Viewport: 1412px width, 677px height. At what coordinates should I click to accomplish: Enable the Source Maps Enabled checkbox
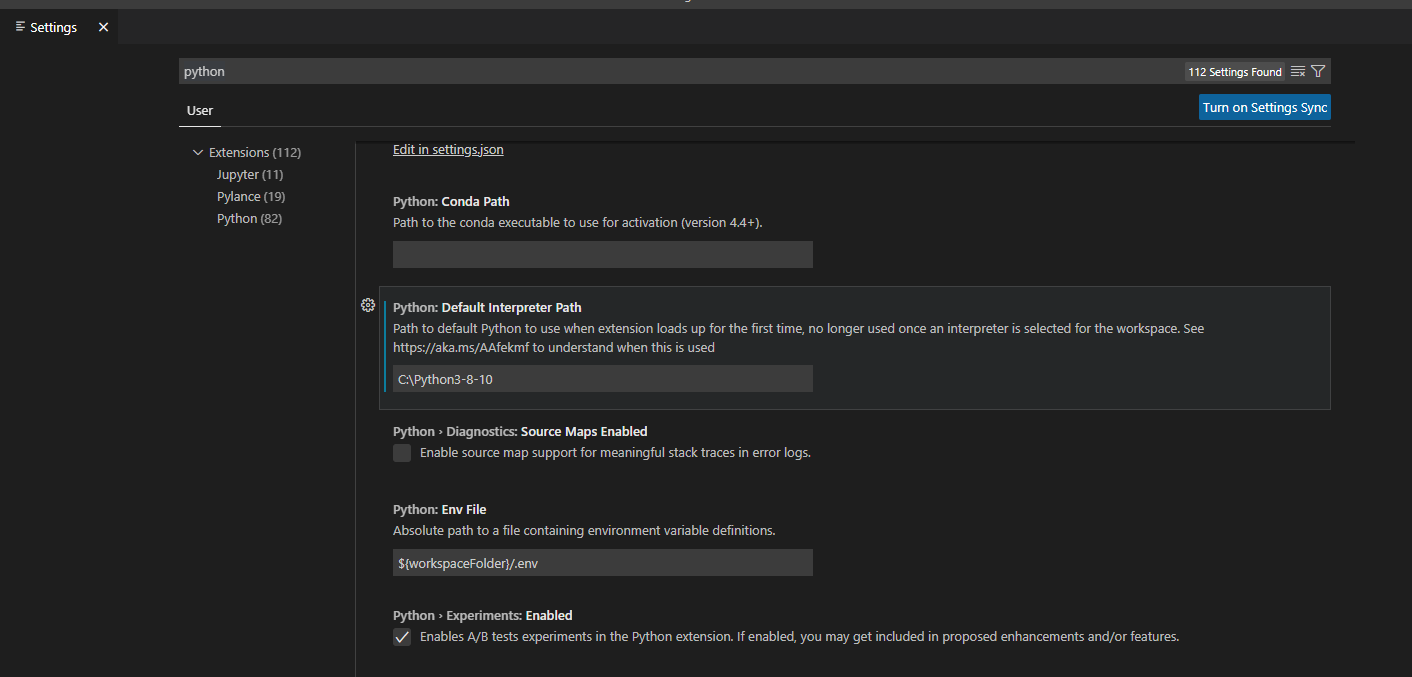pos(402,453)
